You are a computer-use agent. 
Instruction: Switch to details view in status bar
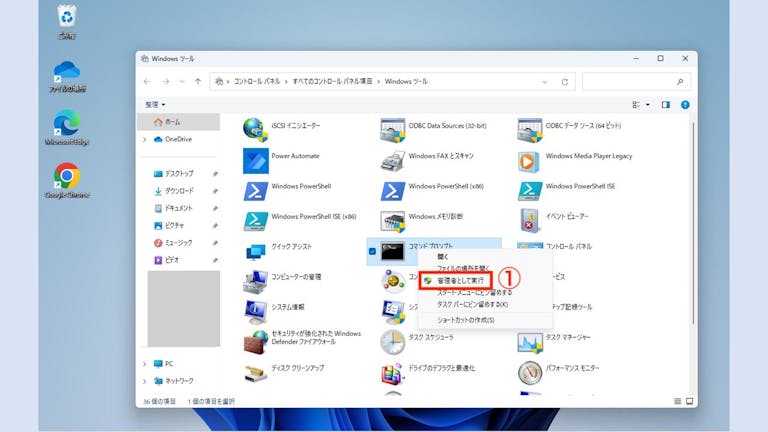tap(677, 401)
